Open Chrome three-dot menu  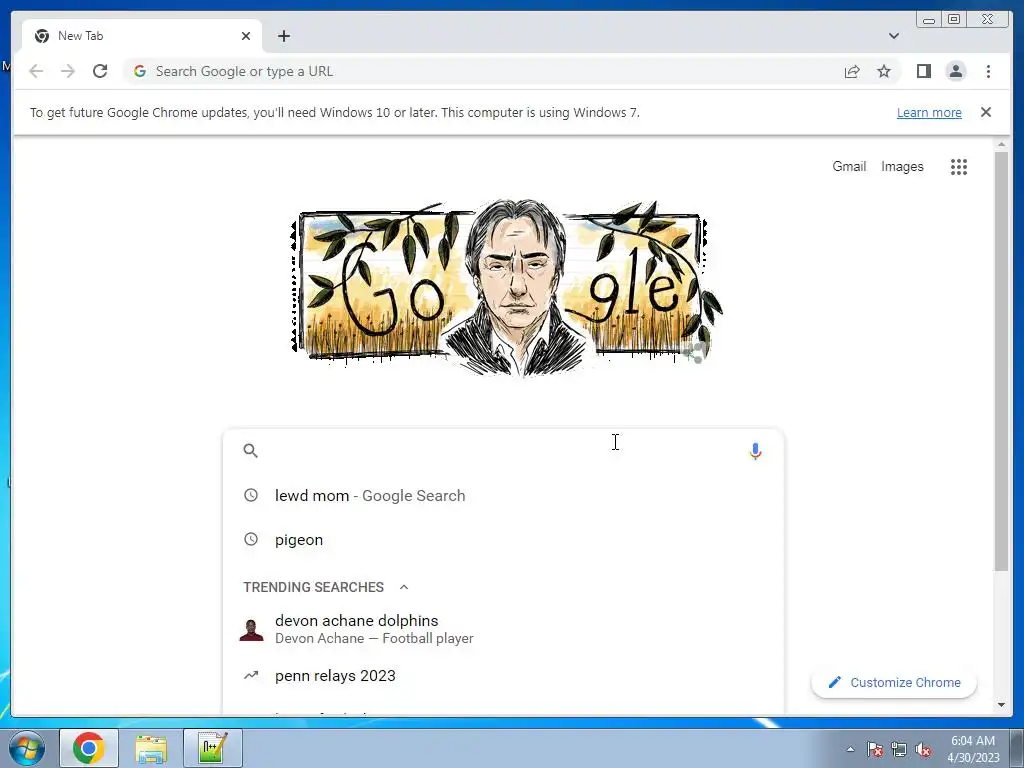coord(988,71)
